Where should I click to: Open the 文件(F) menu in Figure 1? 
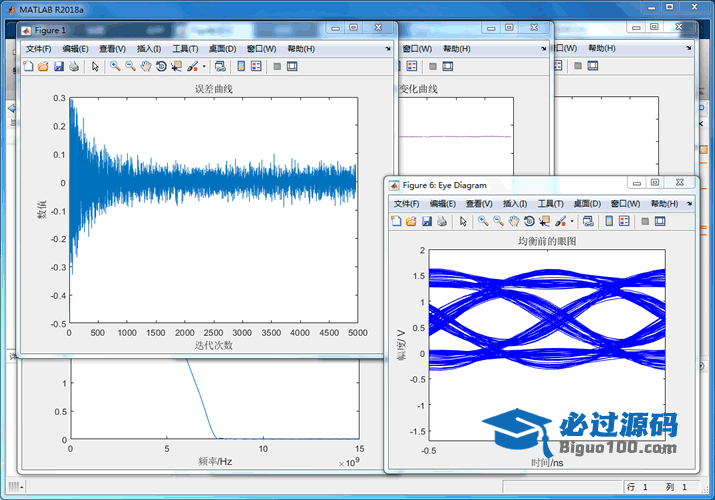[38, 48]
